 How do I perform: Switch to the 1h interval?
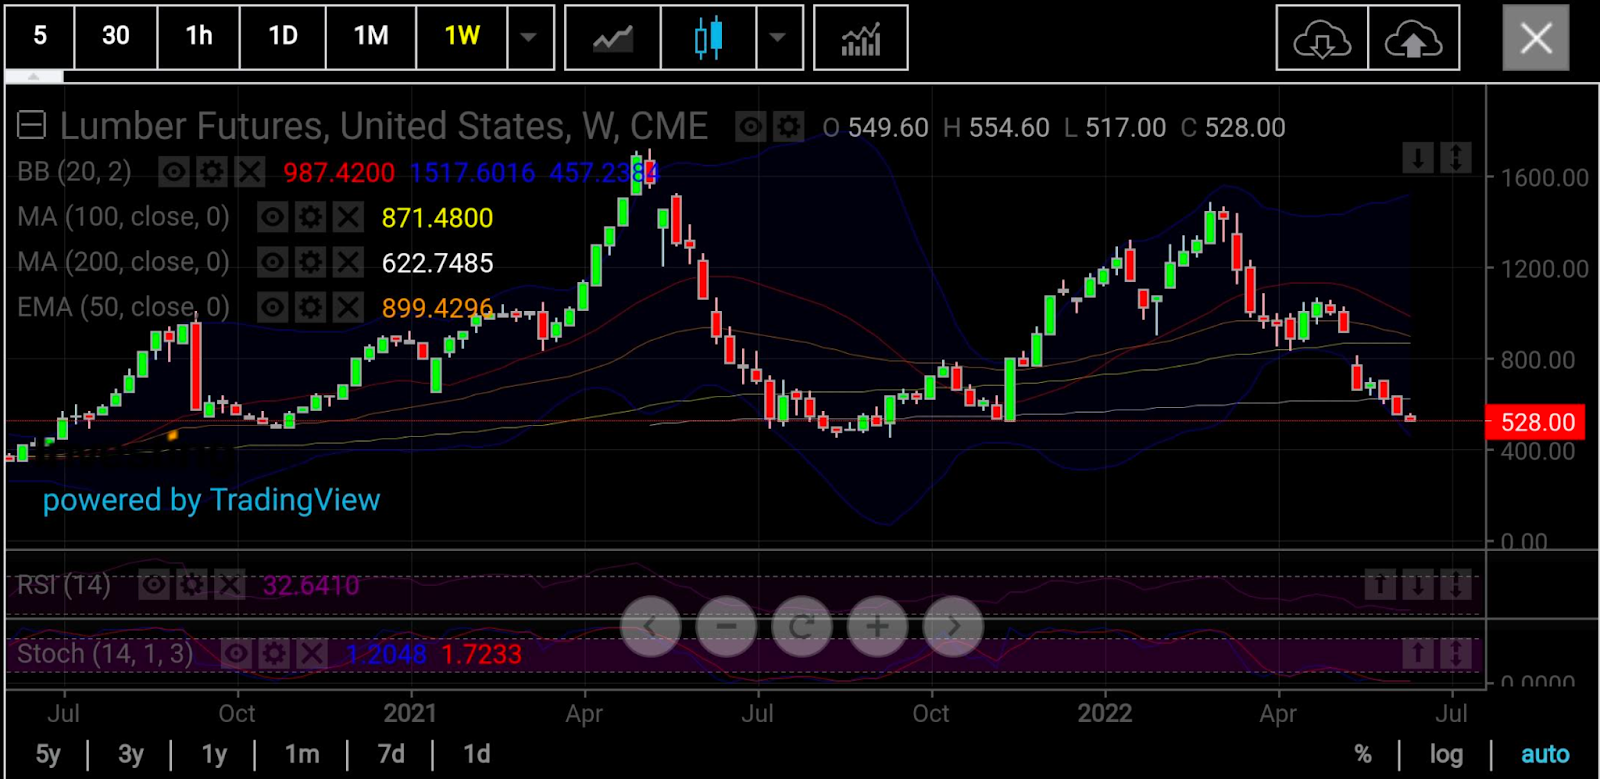point(199,37)
